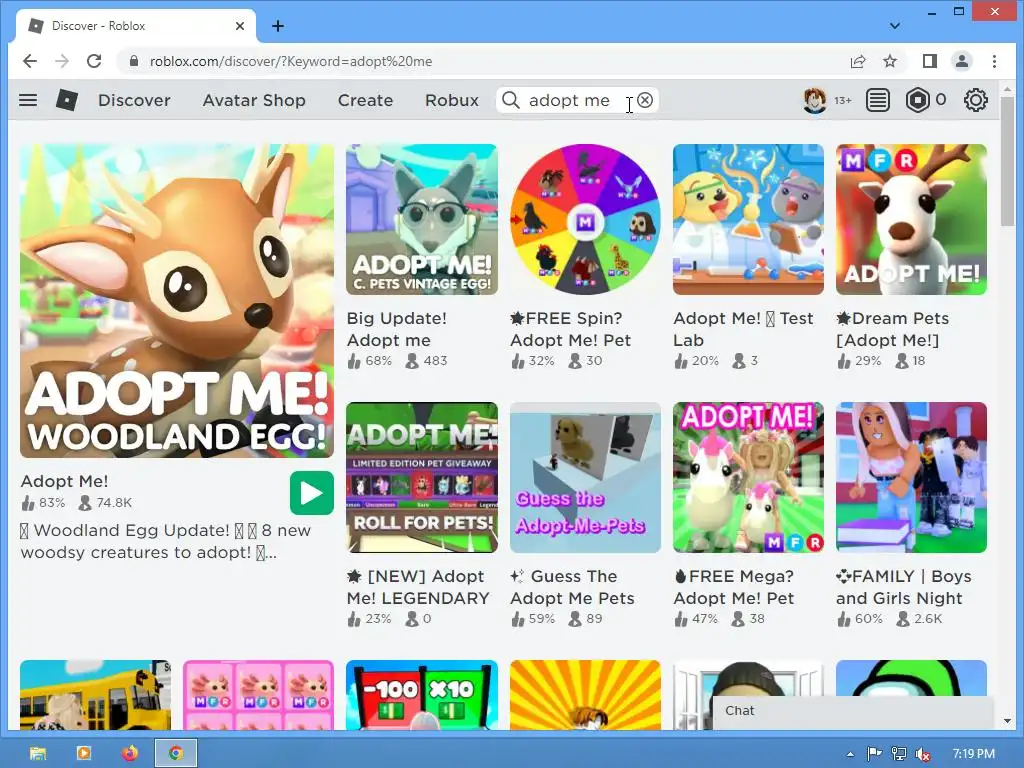The image size is (1024, 768).
Task: Bookmark this page with the star
Action: [x=889, y=61]
